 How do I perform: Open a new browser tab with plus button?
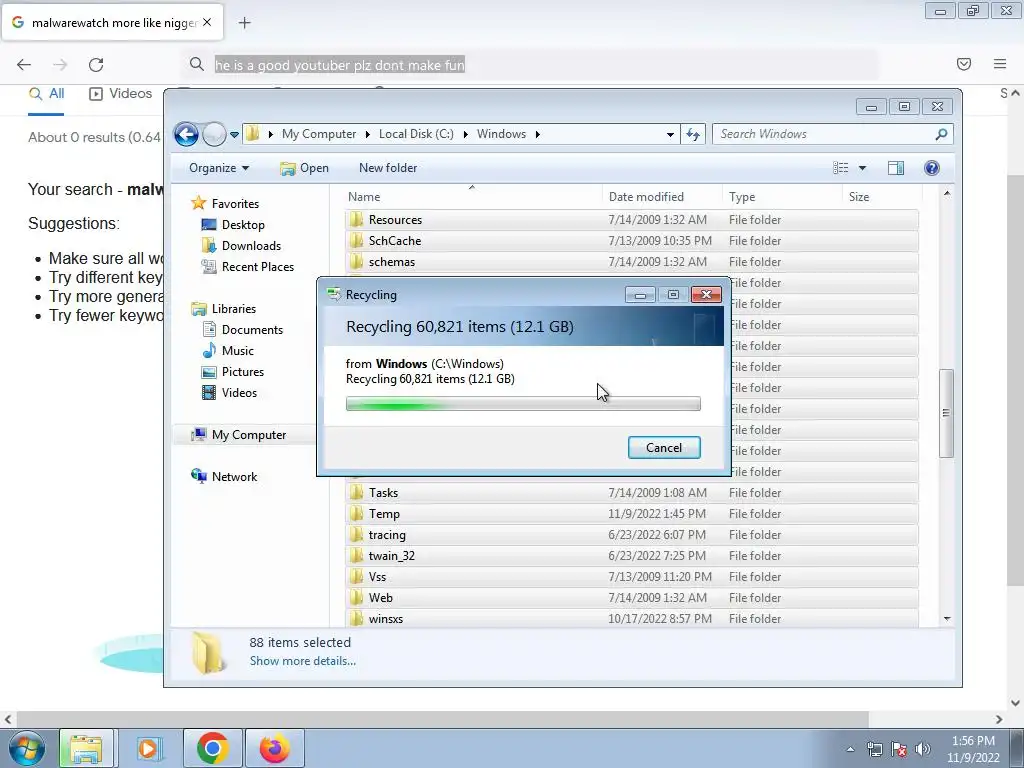(x=245, y=23)
